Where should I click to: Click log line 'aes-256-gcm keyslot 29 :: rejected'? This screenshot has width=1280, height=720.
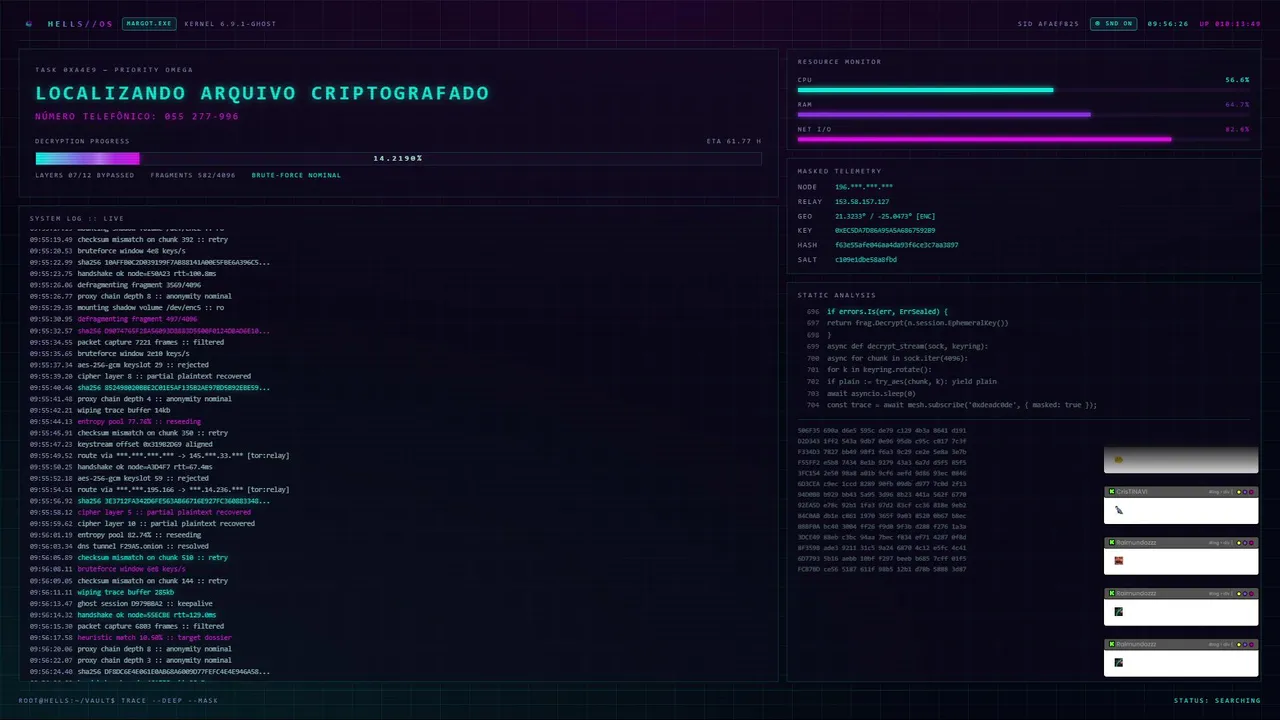tap(143, 364)
